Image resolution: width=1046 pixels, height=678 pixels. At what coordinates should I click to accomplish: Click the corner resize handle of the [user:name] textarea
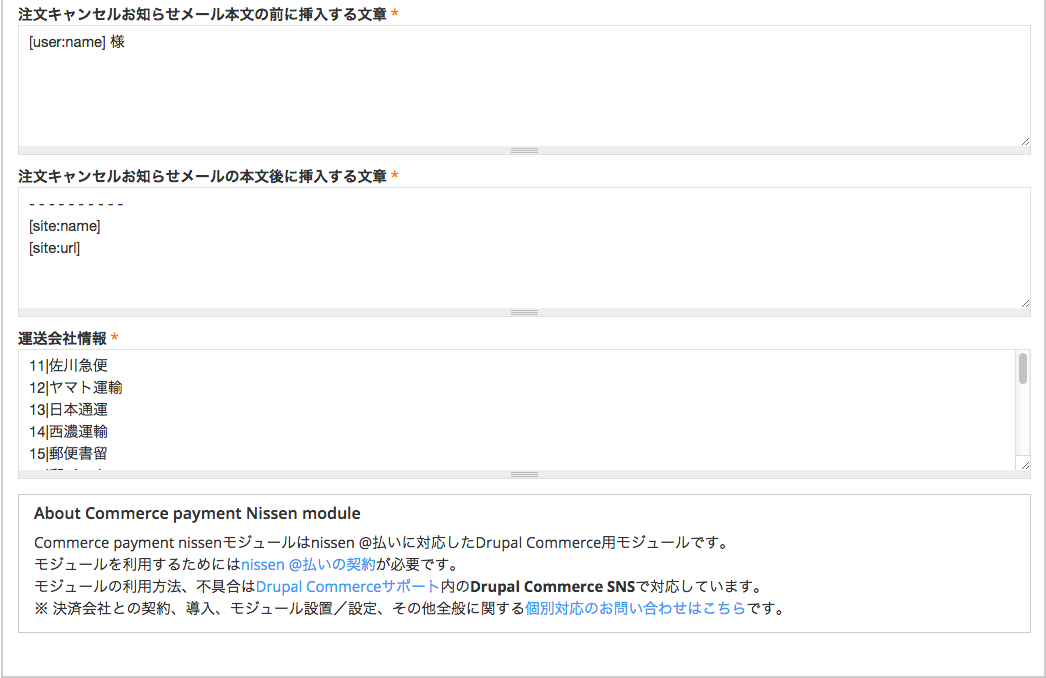1025,141
